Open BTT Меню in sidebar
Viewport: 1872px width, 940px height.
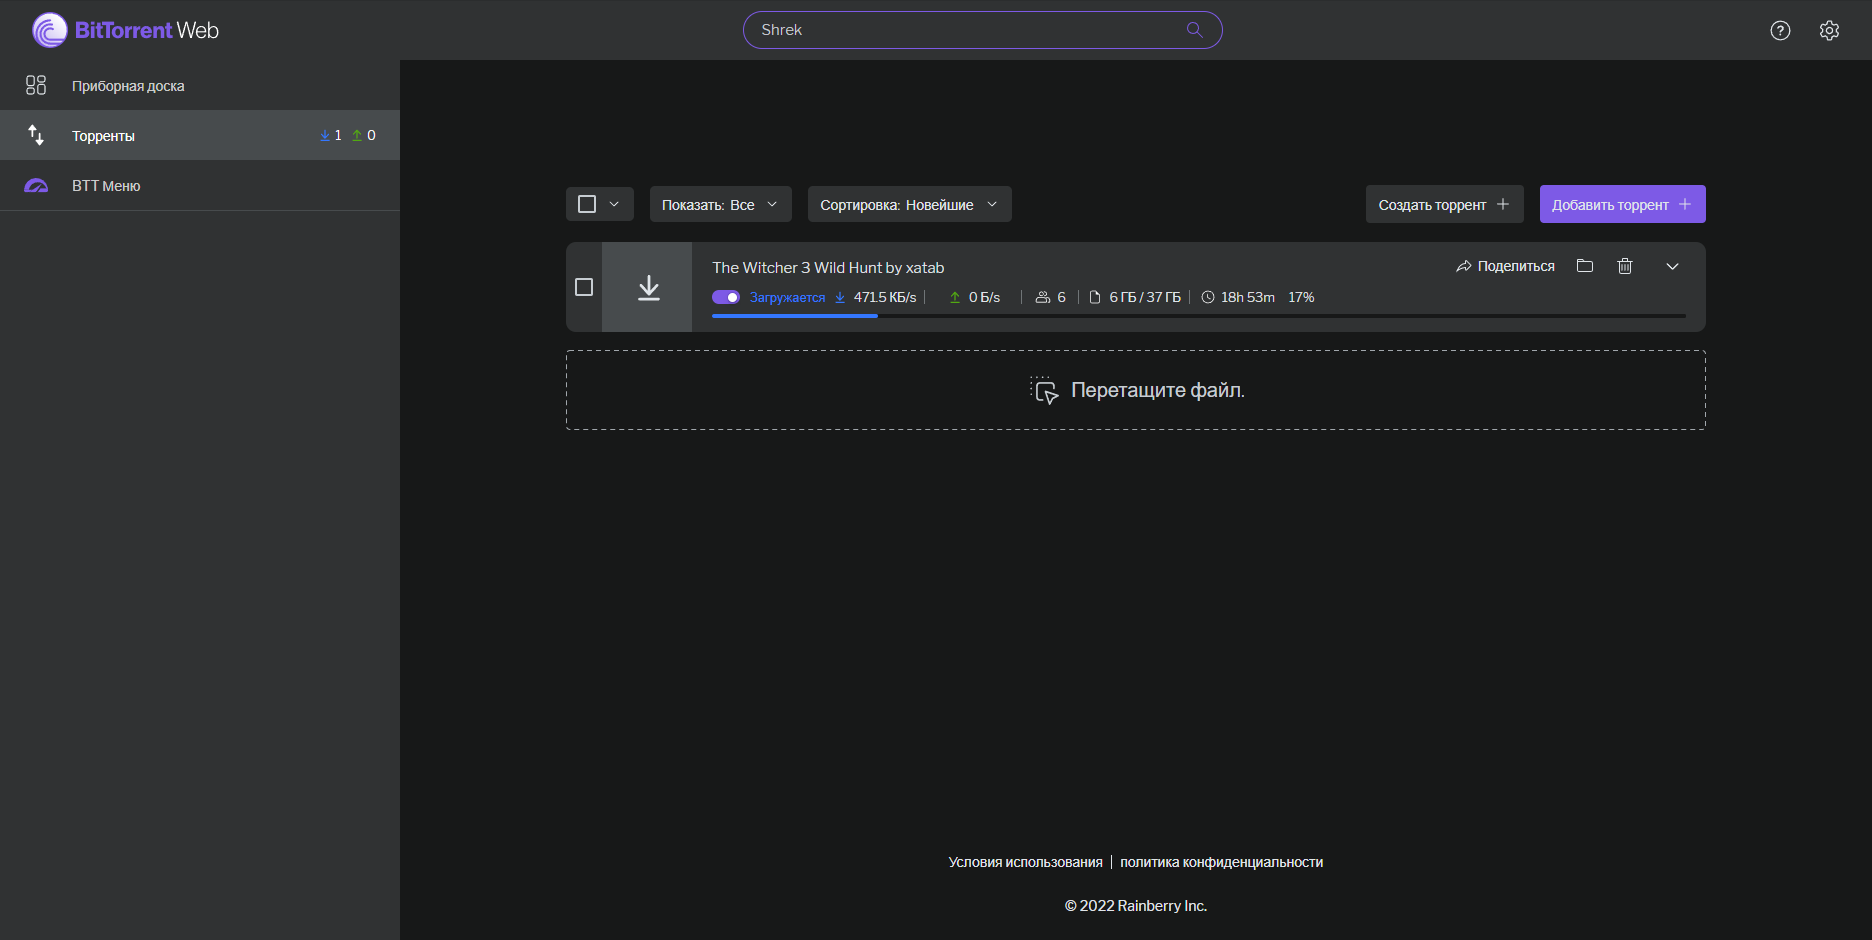point(200,185)
